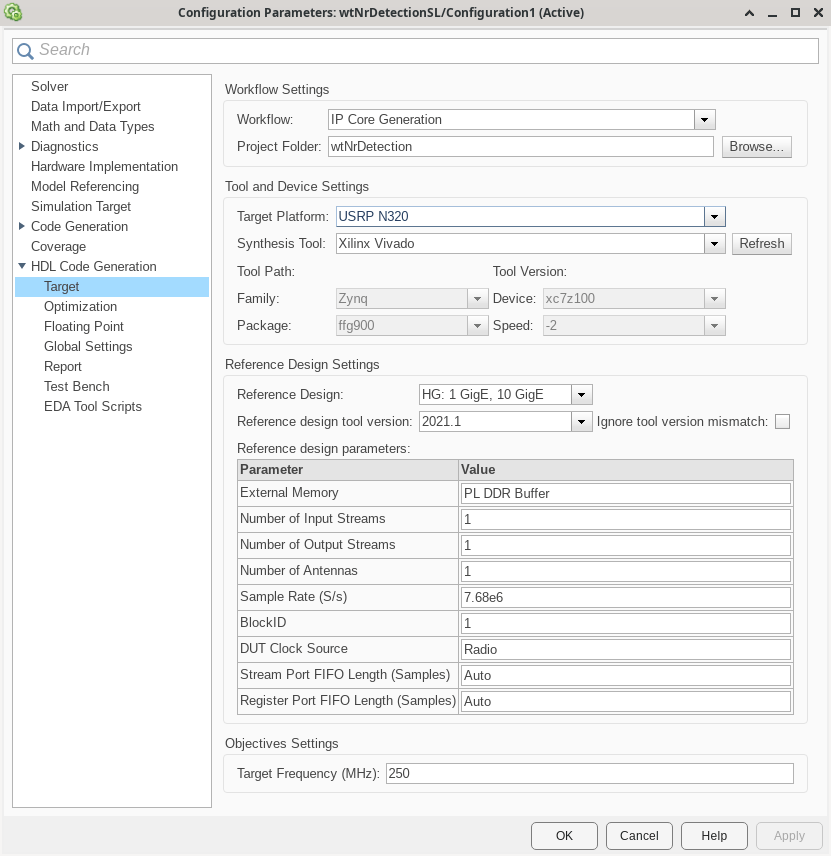Select Simulation Target category

tap(81, 206)
